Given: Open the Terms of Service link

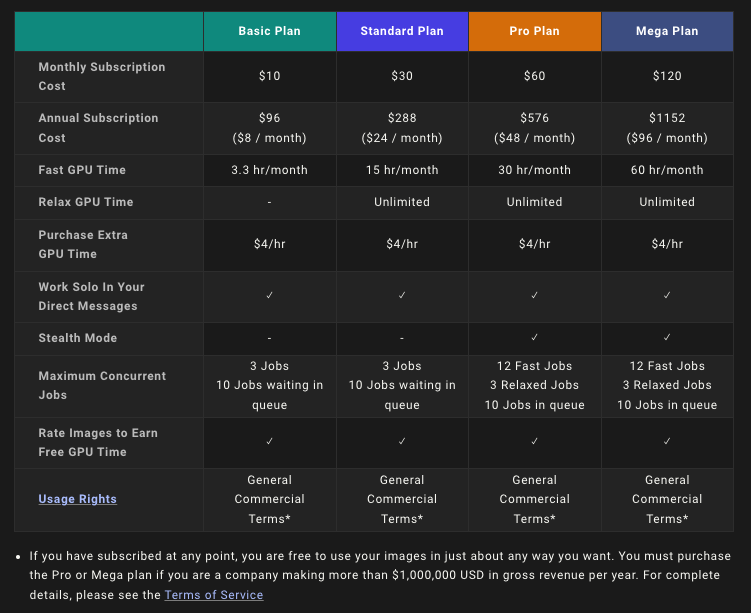Looking at the screenshot, I should click(214, 595).
